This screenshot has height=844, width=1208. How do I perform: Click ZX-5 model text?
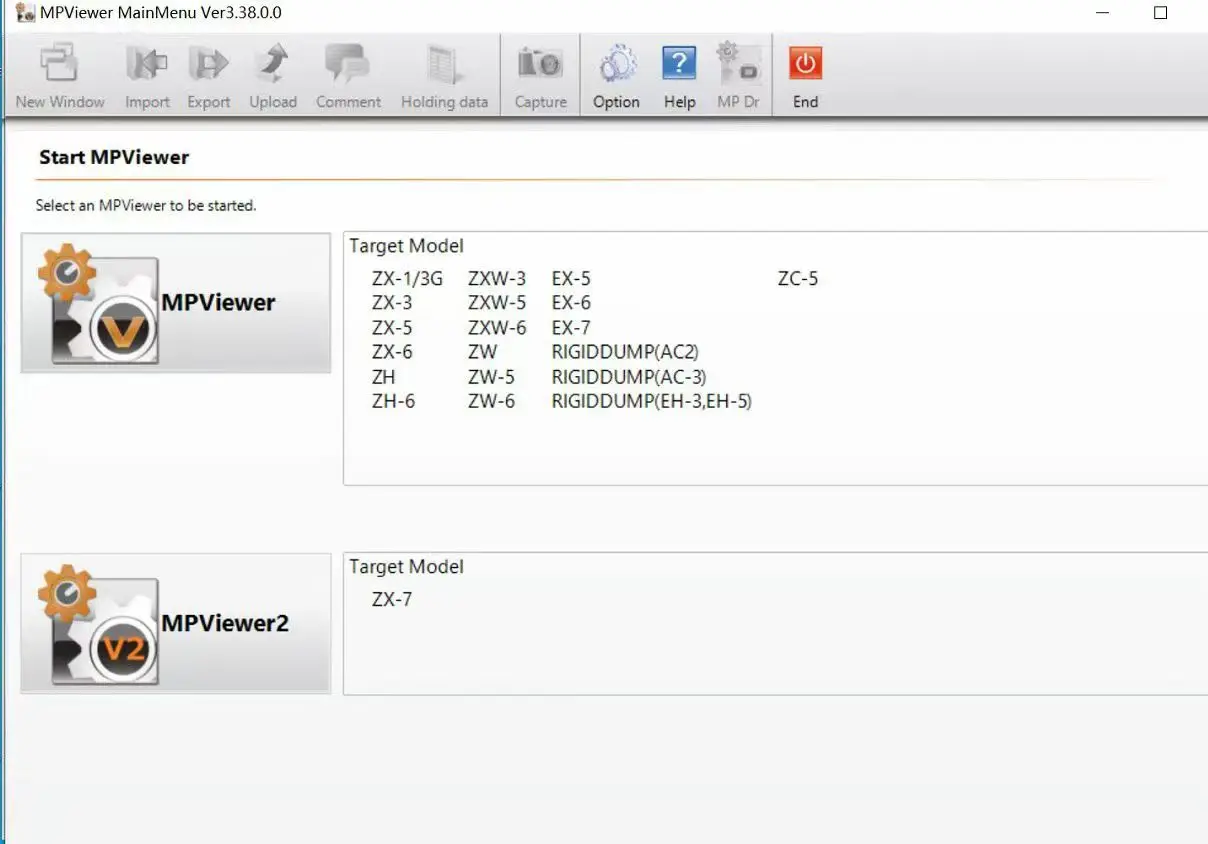click(392, 328)
